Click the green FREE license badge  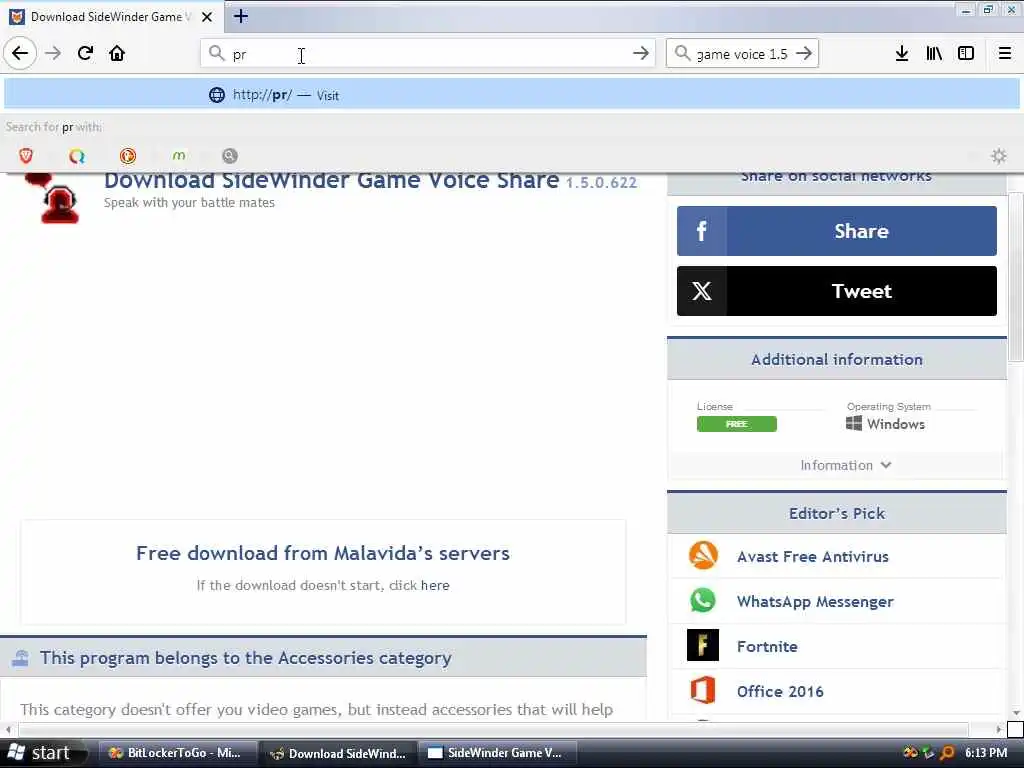click(x=737, y=424)
